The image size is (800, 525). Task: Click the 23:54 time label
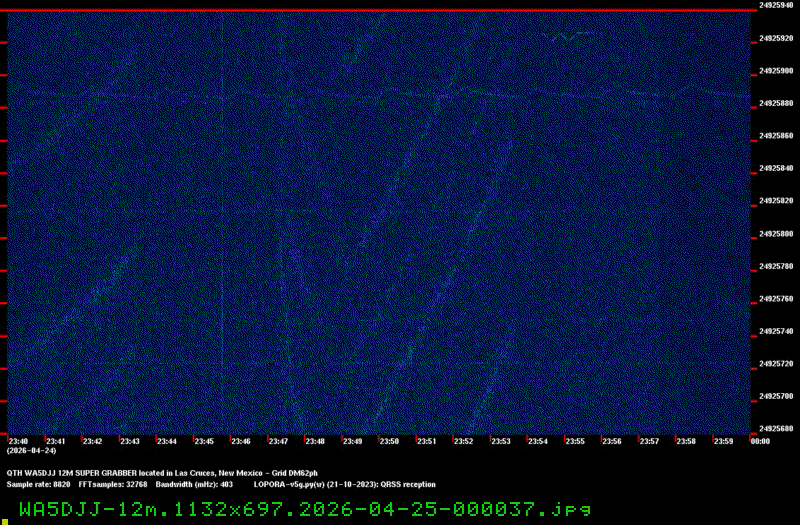pyautogui.click(x=538, y=441)
